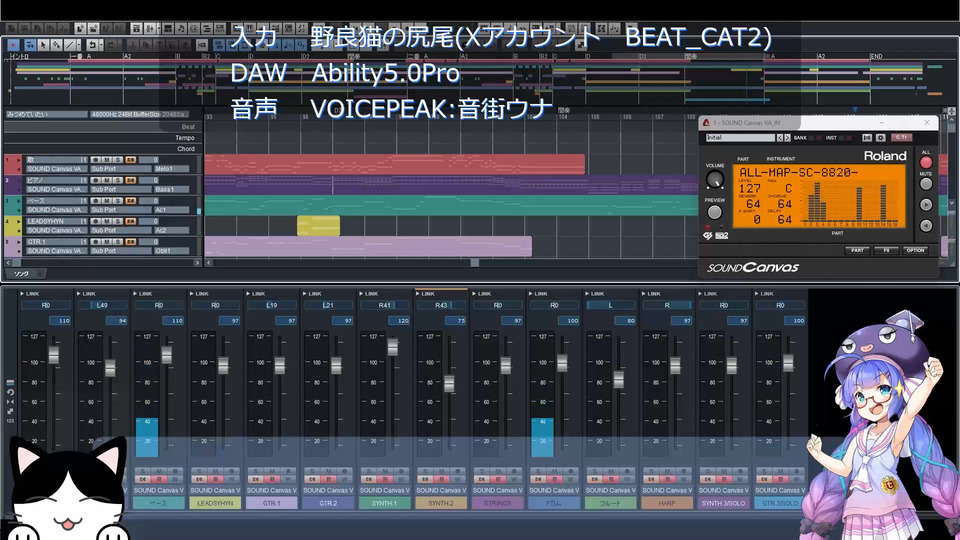Click the Chord row label
The image size is (960, 540).
(186, 149)
